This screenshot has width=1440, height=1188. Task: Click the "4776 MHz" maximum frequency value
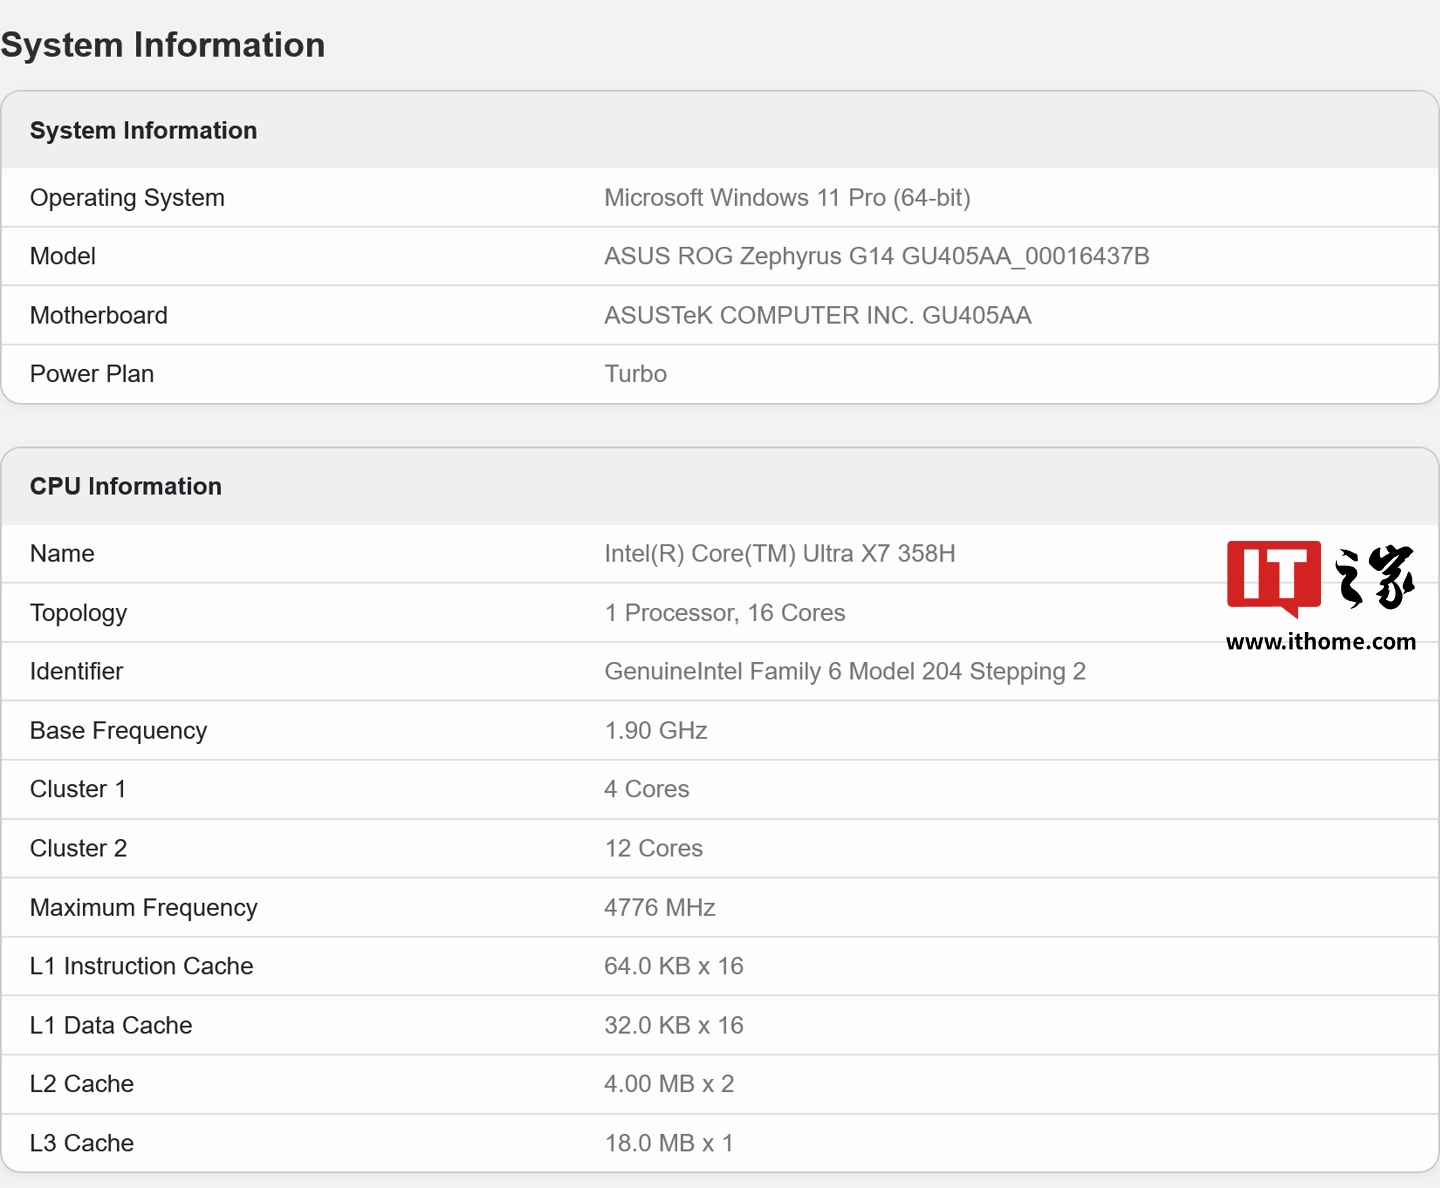[660, 907]
